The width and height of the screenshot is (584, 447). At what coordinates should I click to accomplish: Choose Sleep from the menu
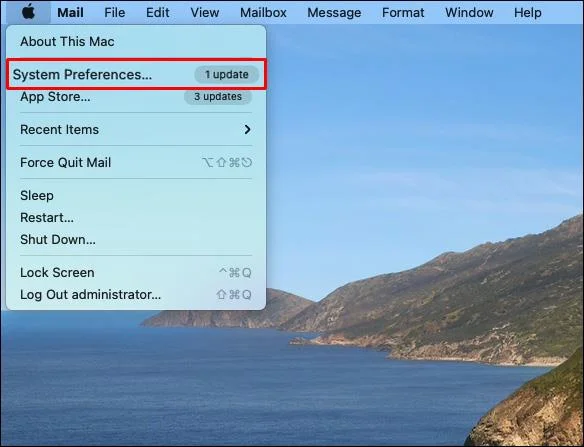click(x=136, y=195)
